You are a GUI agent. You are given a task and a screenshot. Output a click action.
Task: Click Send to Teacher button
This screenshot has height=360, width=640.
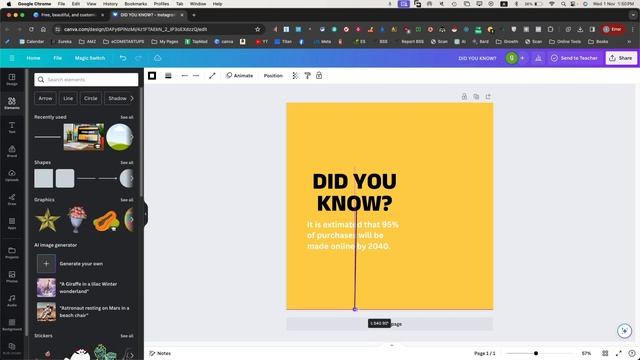[574, 58]
